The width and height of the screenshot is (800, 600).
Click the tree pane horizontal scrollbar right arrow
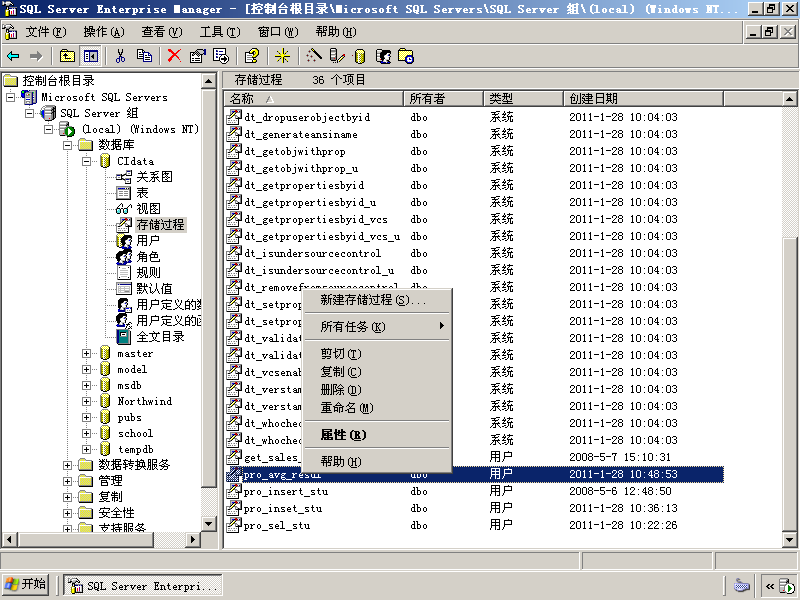[x=192, y=539]
